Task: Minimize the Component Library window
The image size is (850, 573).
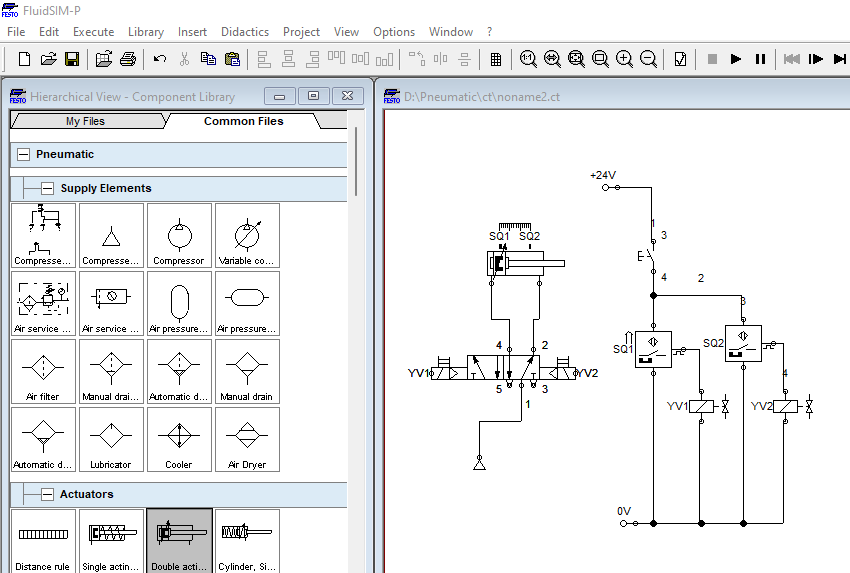Action: point(280,96)
